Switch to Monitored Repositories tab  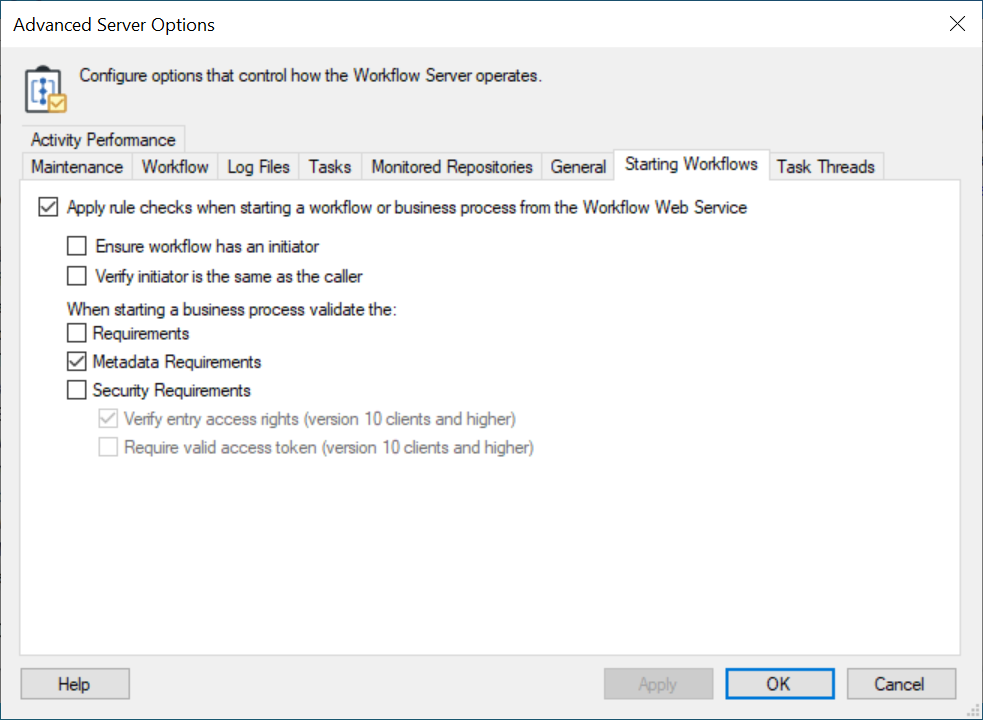[x=452, y=167]
